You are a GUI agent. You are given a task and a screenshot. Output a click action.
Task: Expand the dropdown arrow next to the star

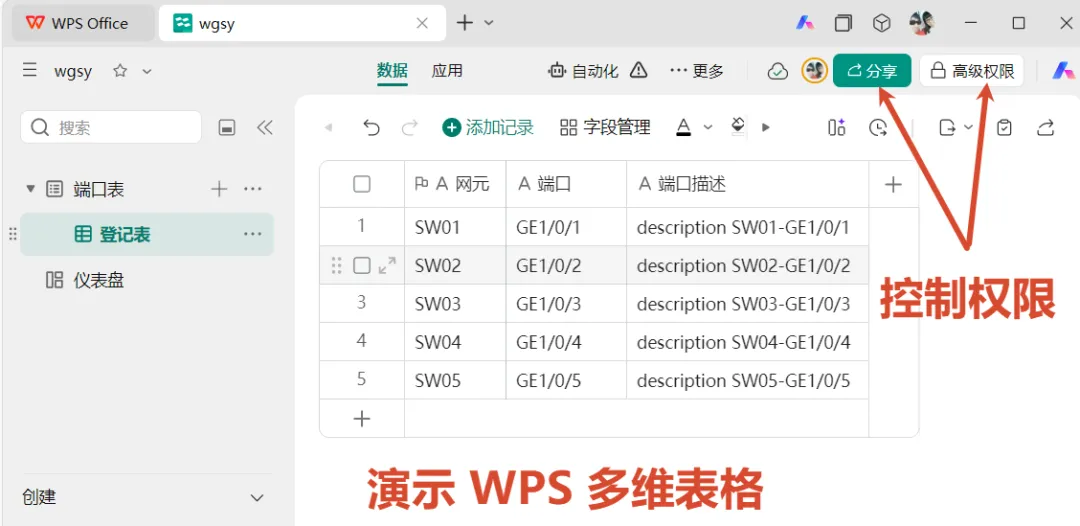[x=147, y=71]
